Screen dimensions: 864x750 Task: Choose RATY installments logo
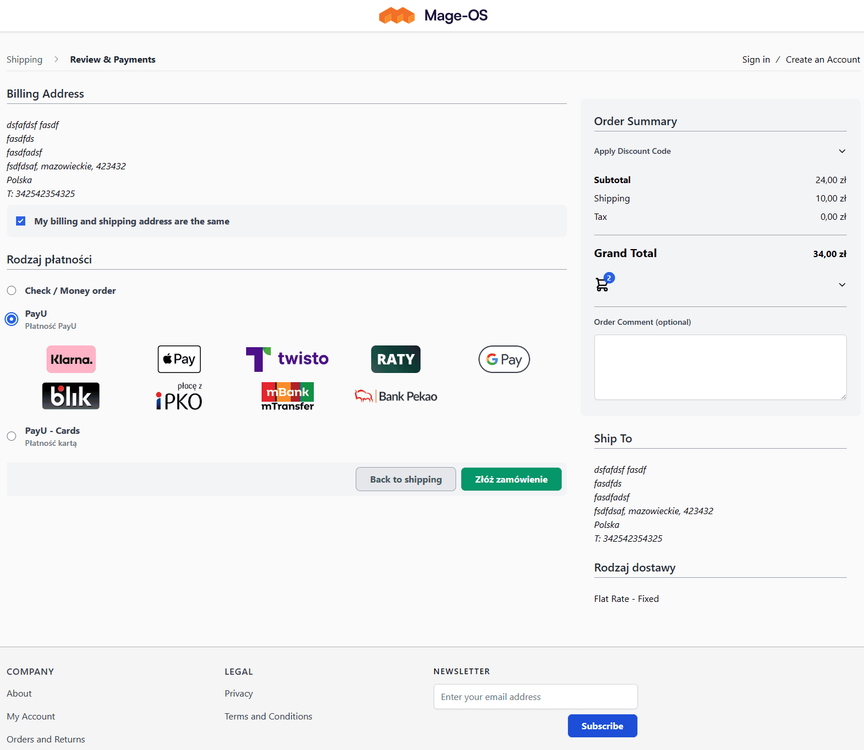(x=396, y=359)
